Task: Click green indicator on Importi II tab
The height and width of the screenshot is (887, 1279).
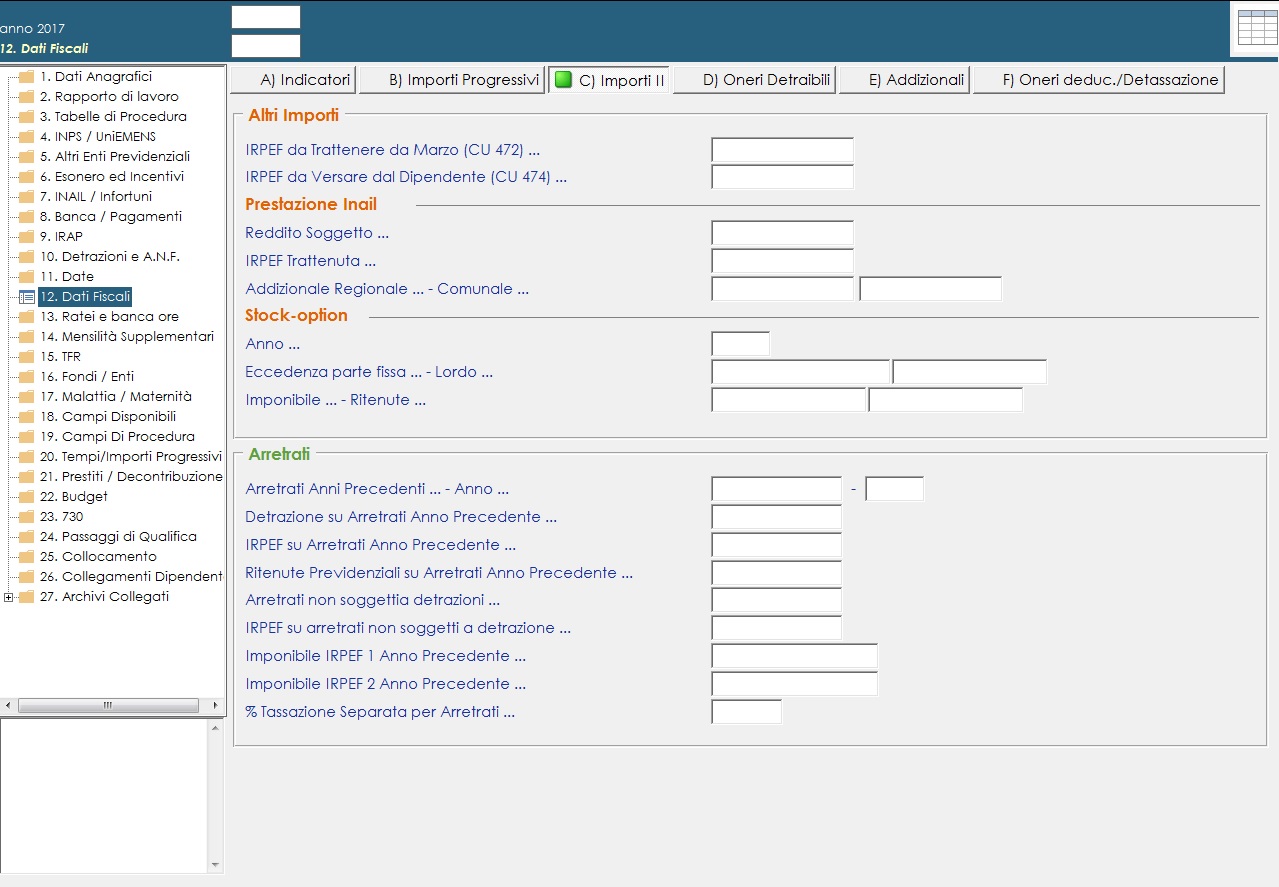Action: [x=563, y=80]
